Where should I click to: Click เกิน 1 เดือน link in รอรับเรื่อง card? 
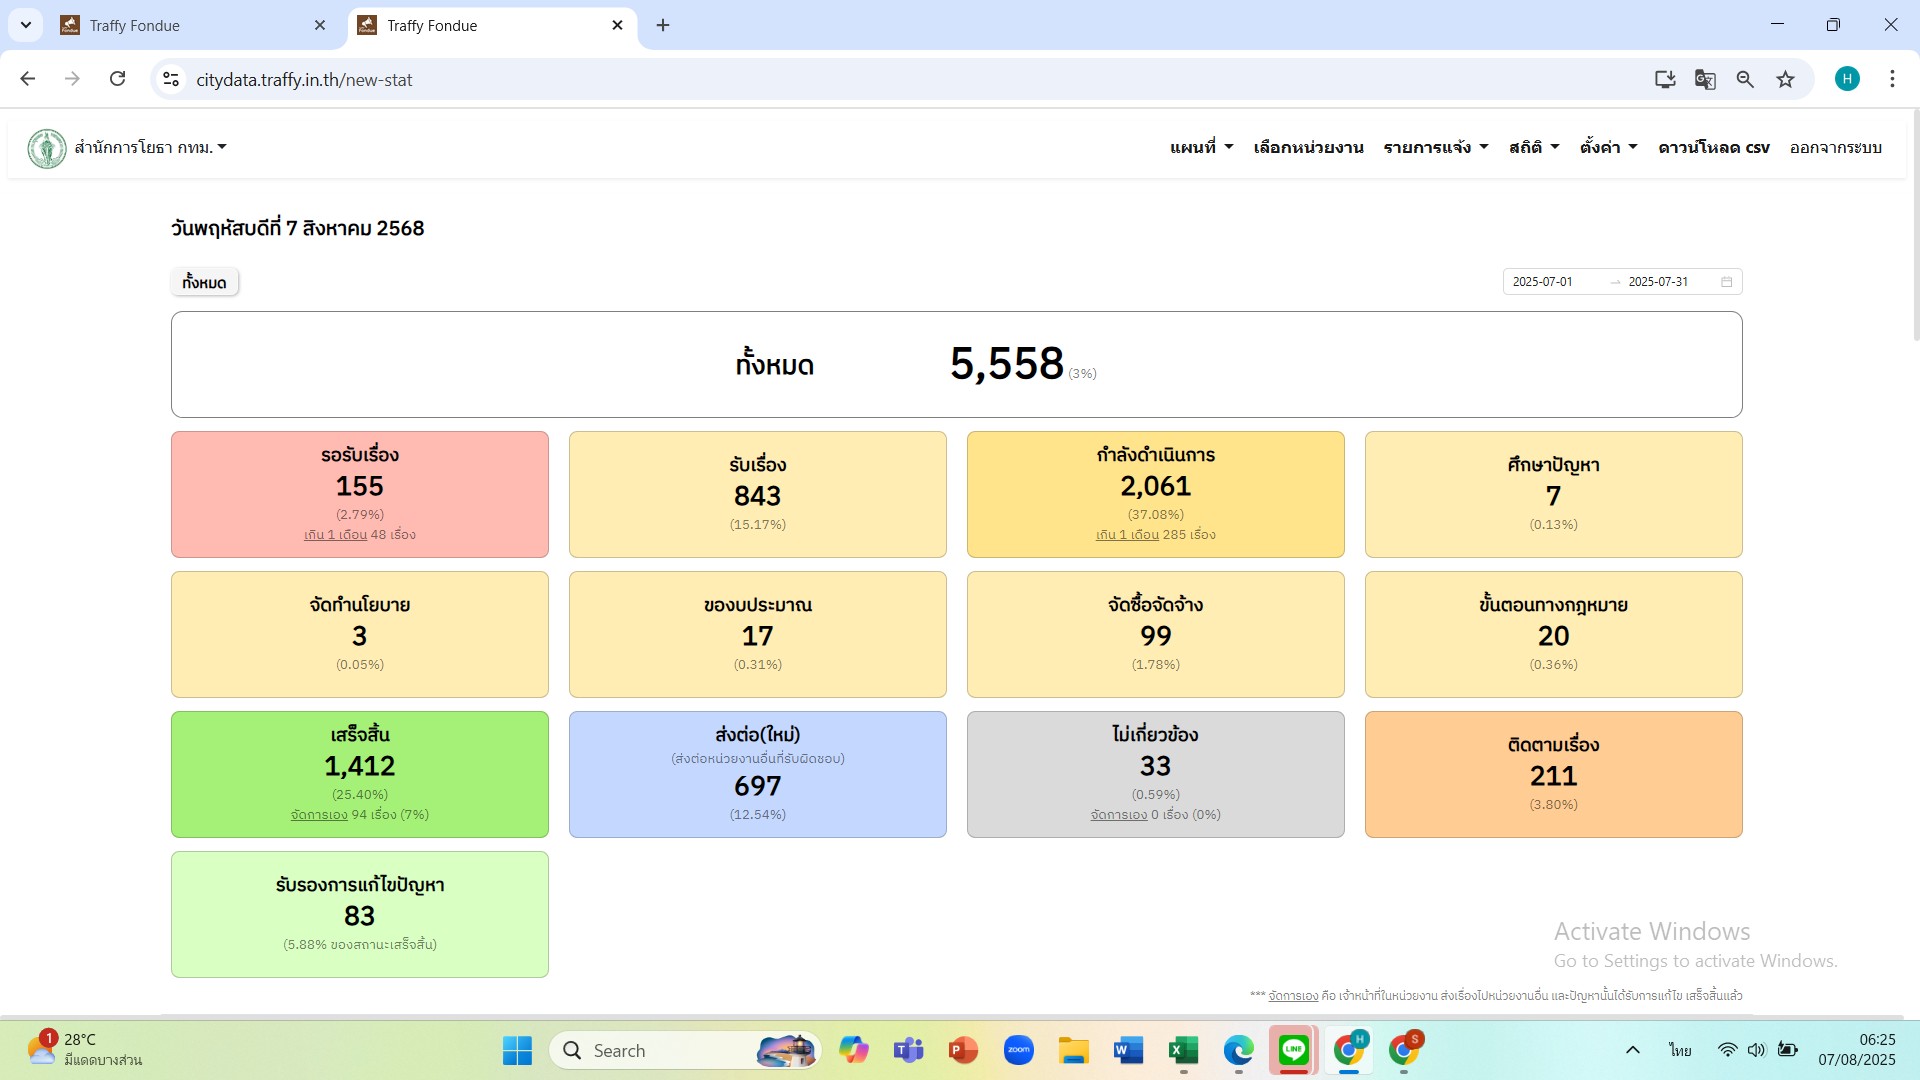point(335,535)
